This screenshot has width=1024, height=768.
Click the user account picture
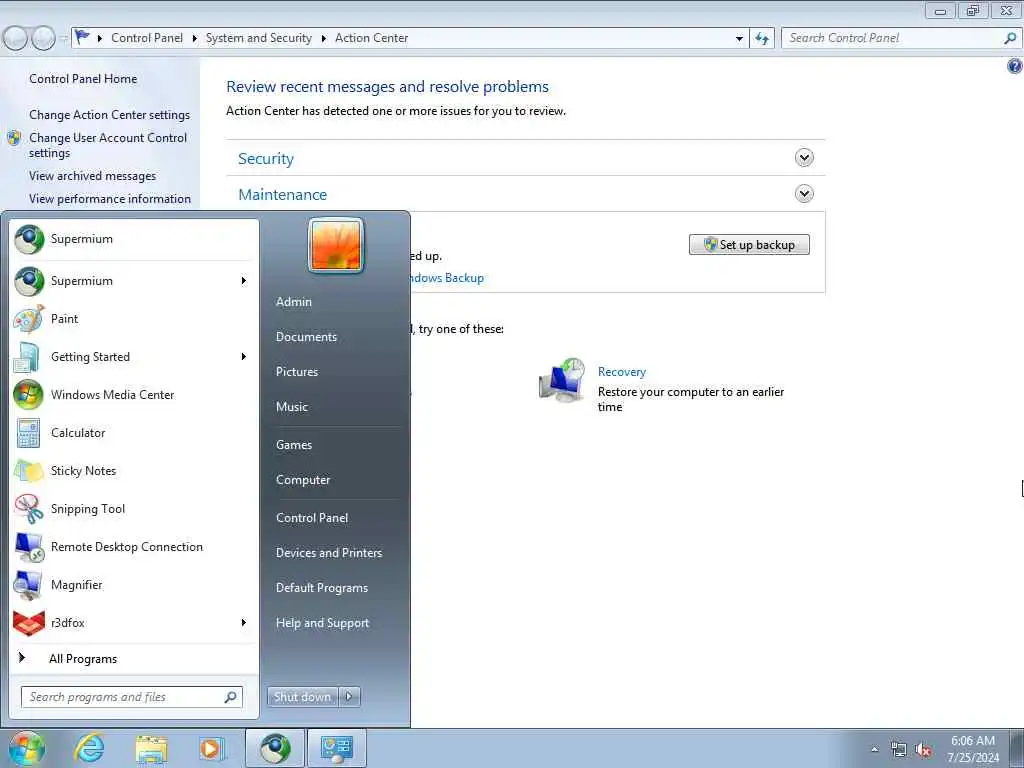(x=336, y=246)
